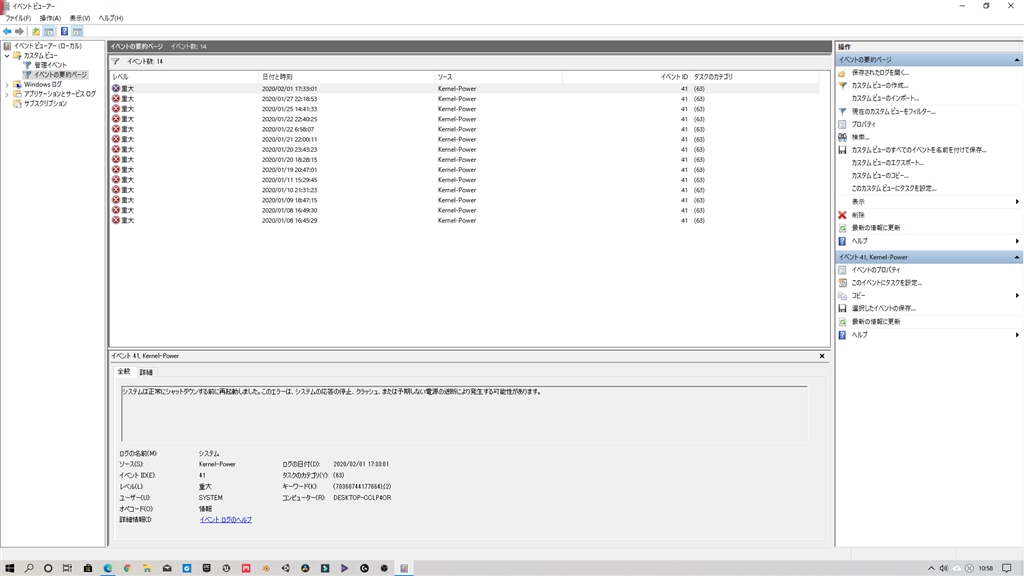Open ヘルプ submenu under イベント 41 section

[x=929, y=335]
